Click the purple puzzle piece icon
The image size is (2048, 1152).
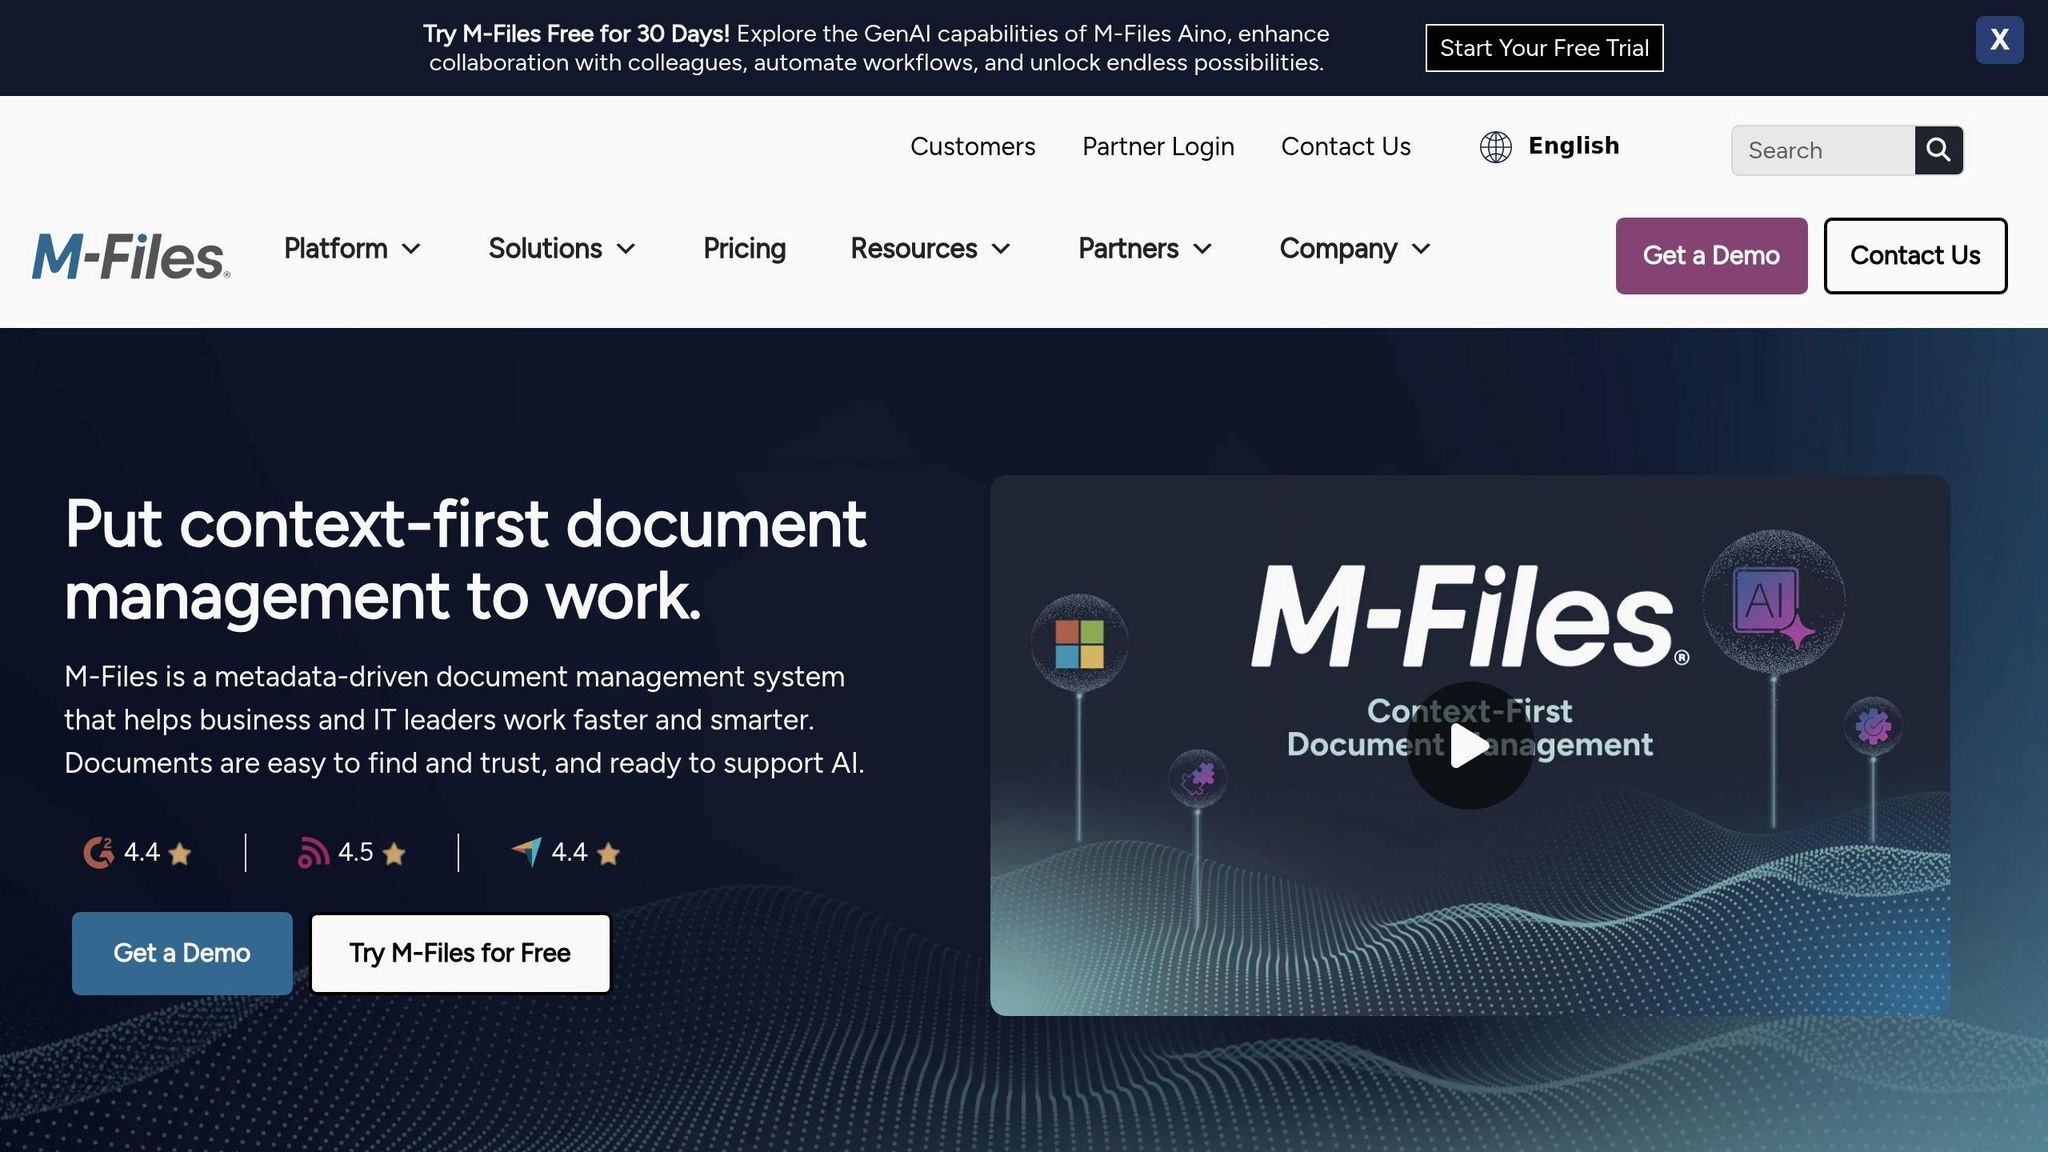[1197, 779]
